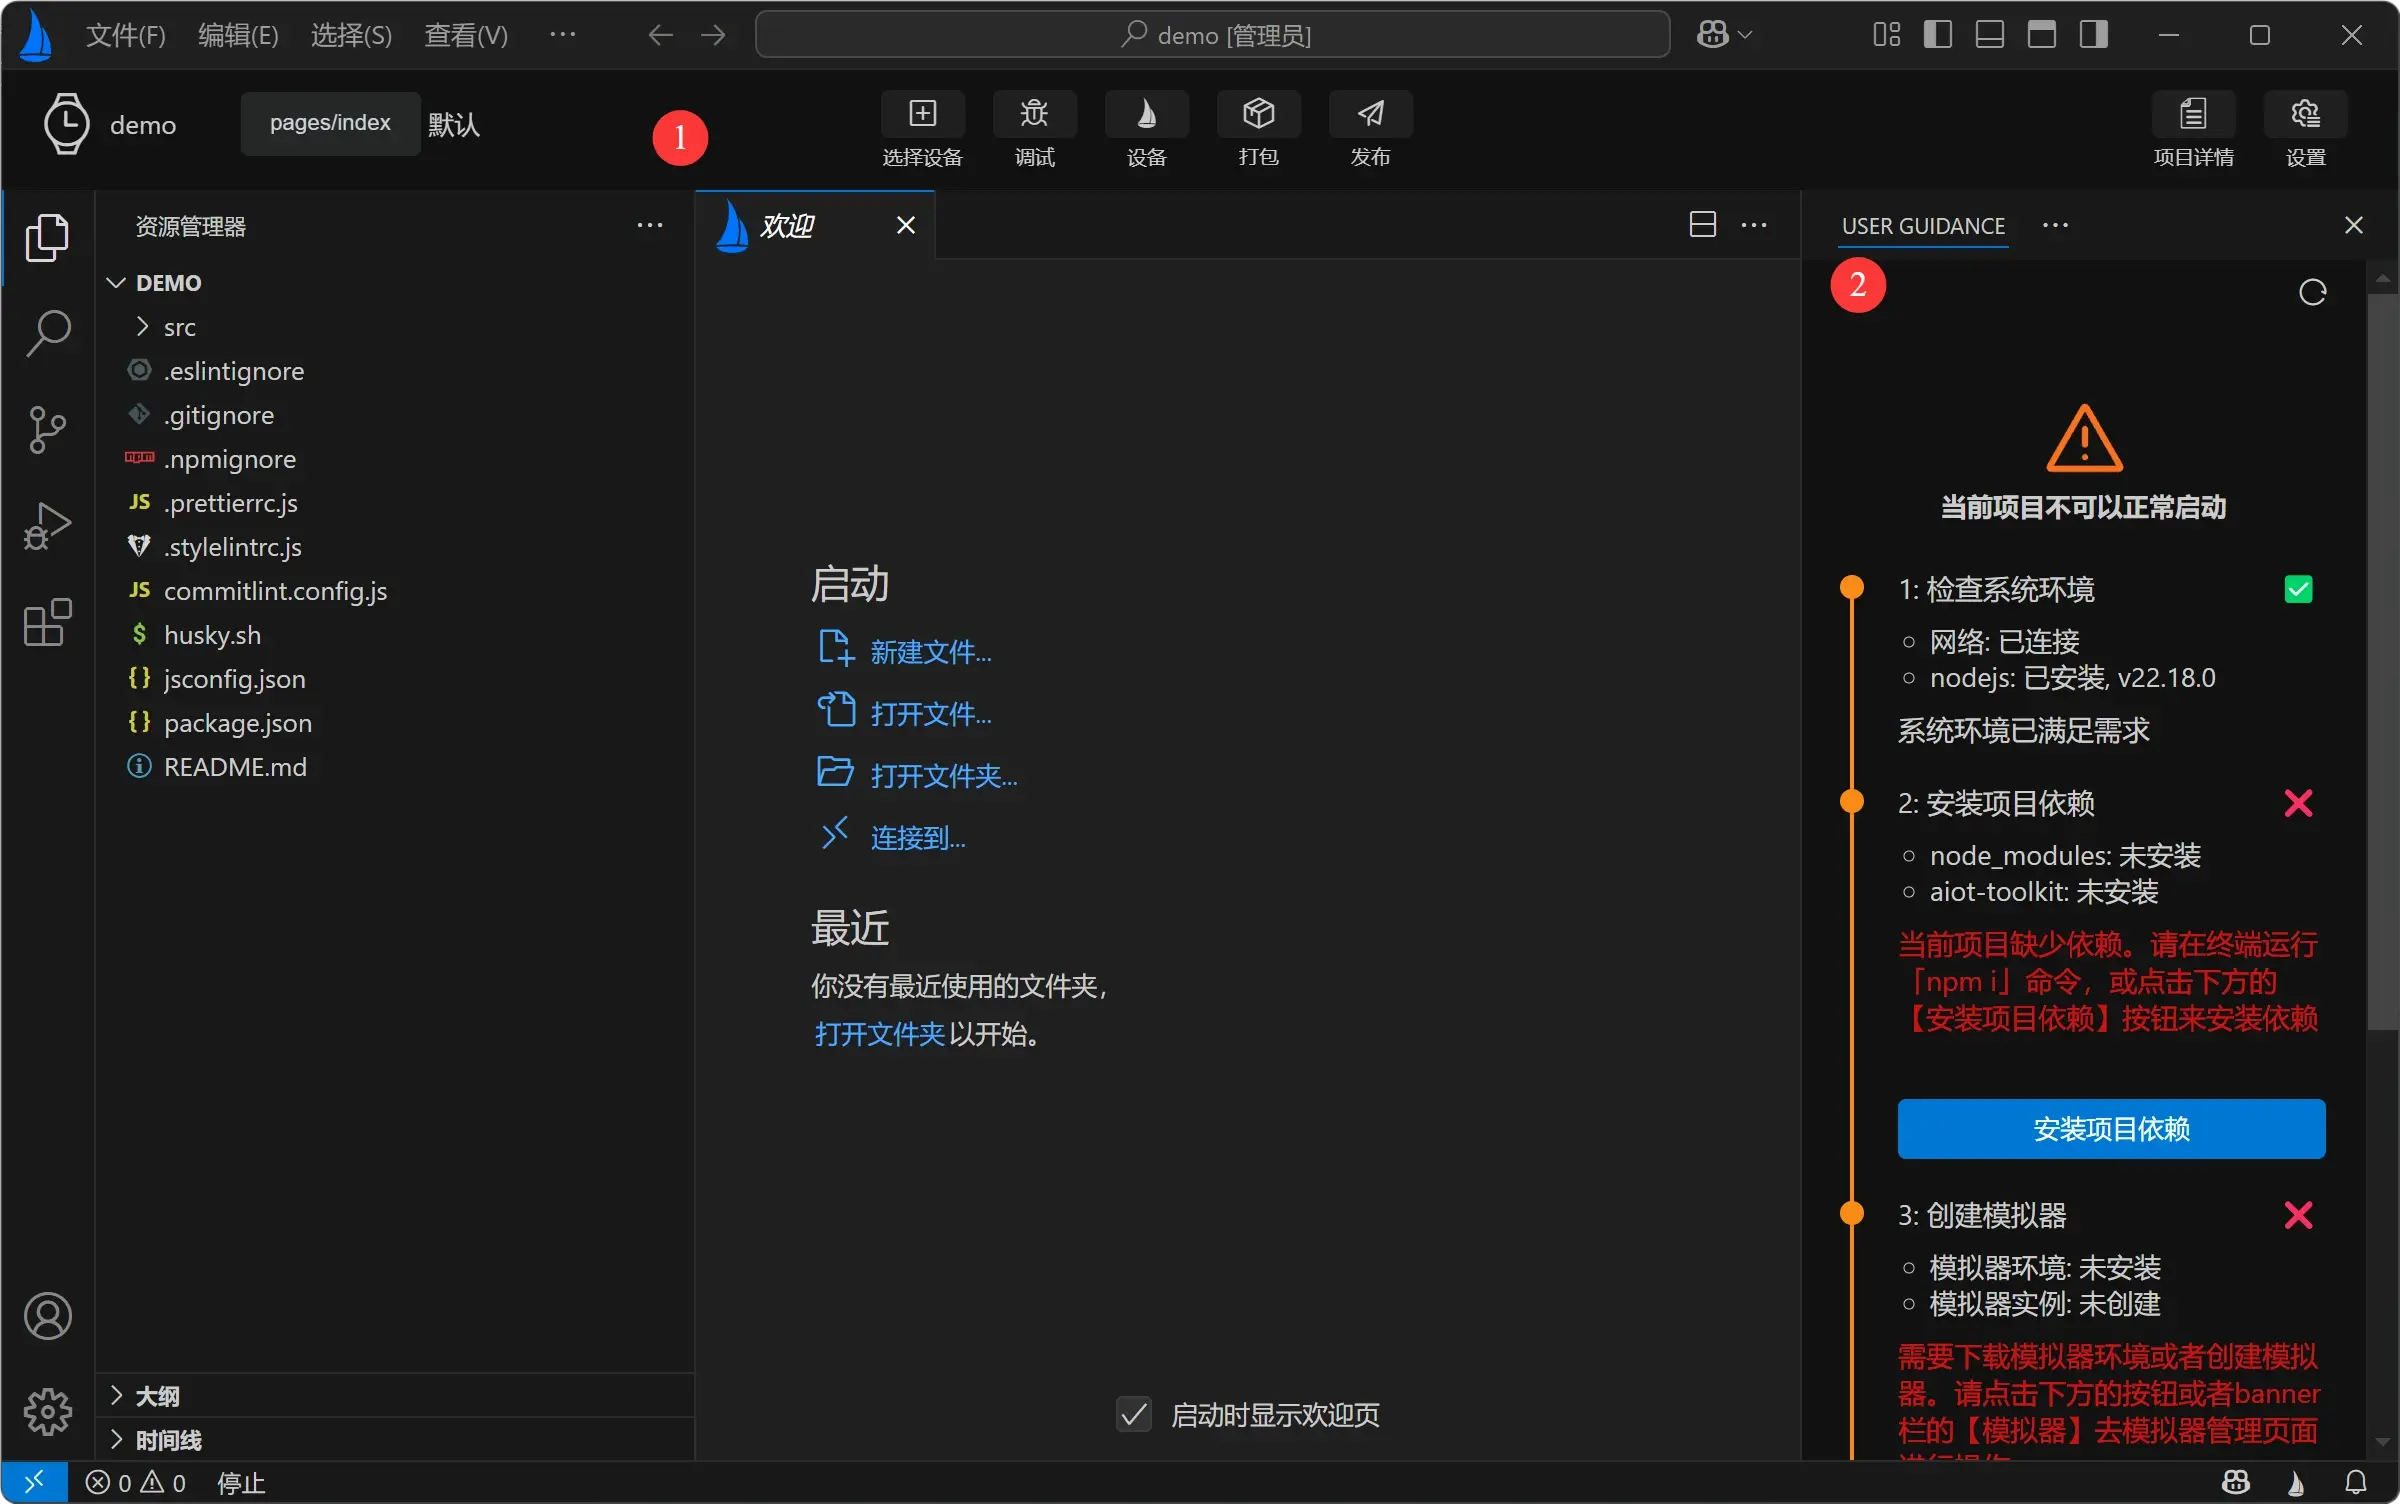2400x1504 pixels.
Task: Expand the 时间线 timeline section
Action: [116, 1439]
